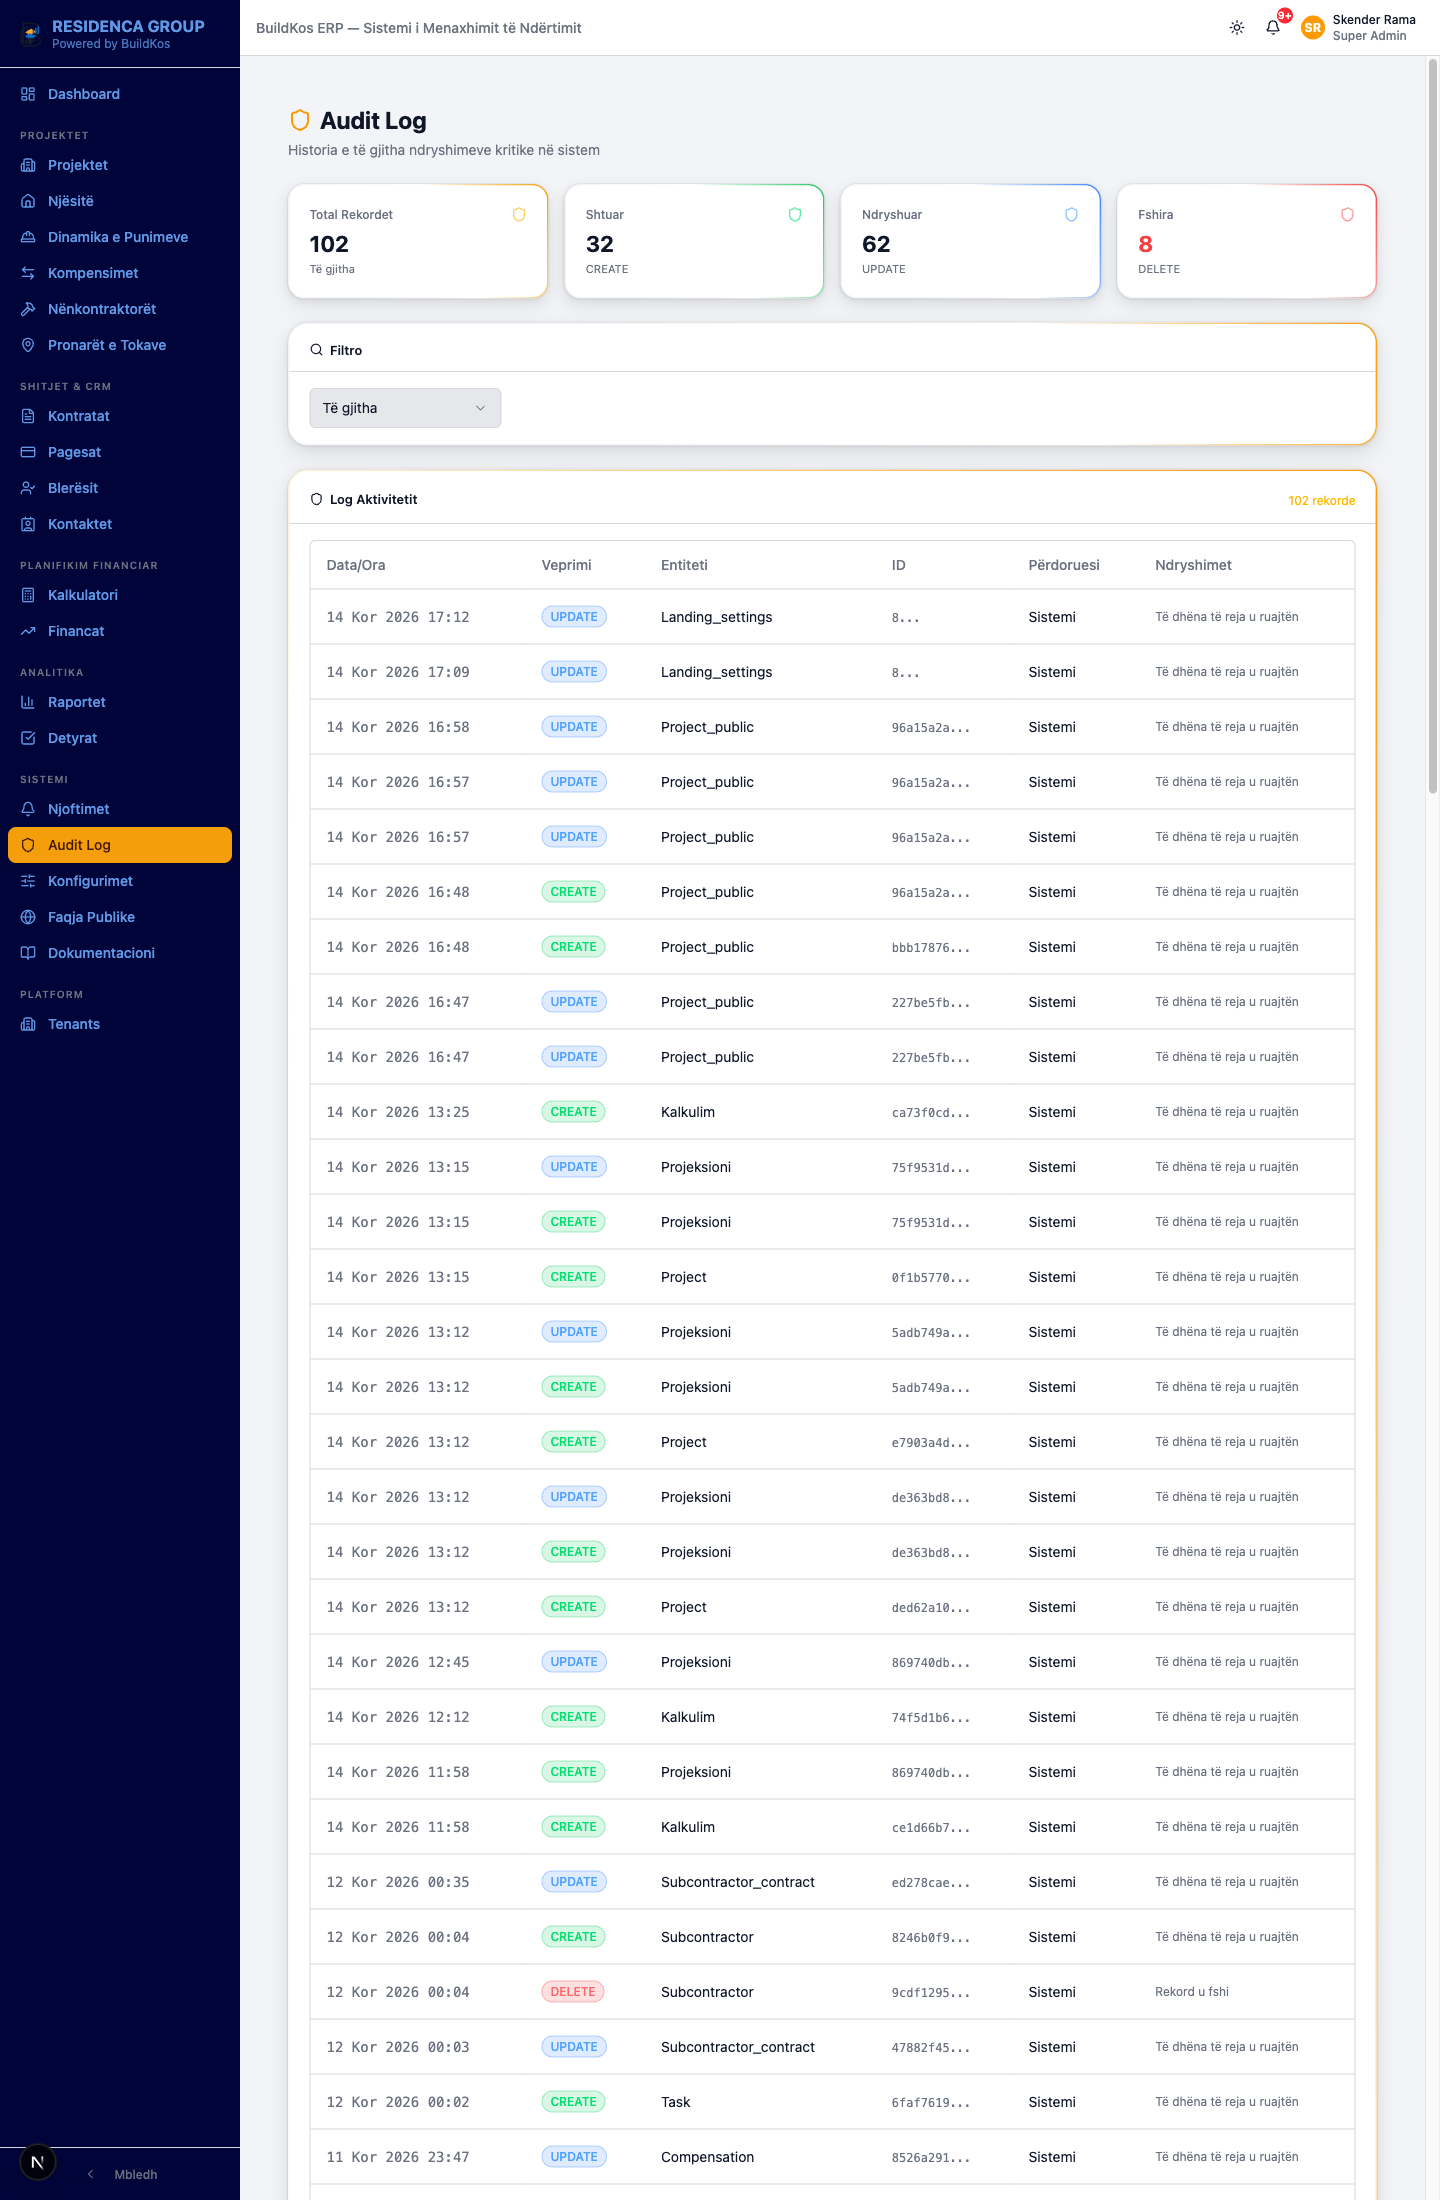The height and width of the screenshot is (2200, 1440).
Task: Click the "Rekord u fshi" change text
Action: (x=1192, y=1992)
